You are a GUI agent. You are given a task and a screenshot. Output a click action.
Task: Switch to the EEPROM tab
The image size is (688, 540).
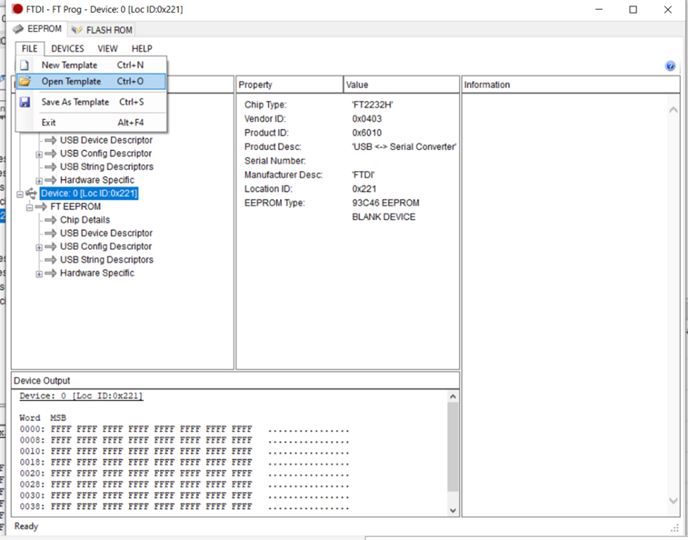click(x=37, y=29)
